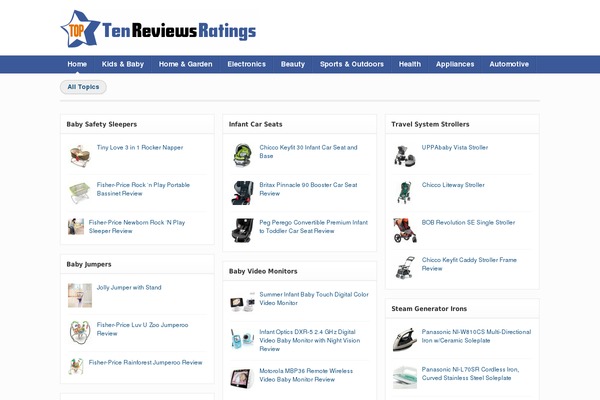Open Tiny Love 3 in 1 Rocker Napper thumbnail
The height and width of the screenshot is (400, 600).
[x=80, y=156]
